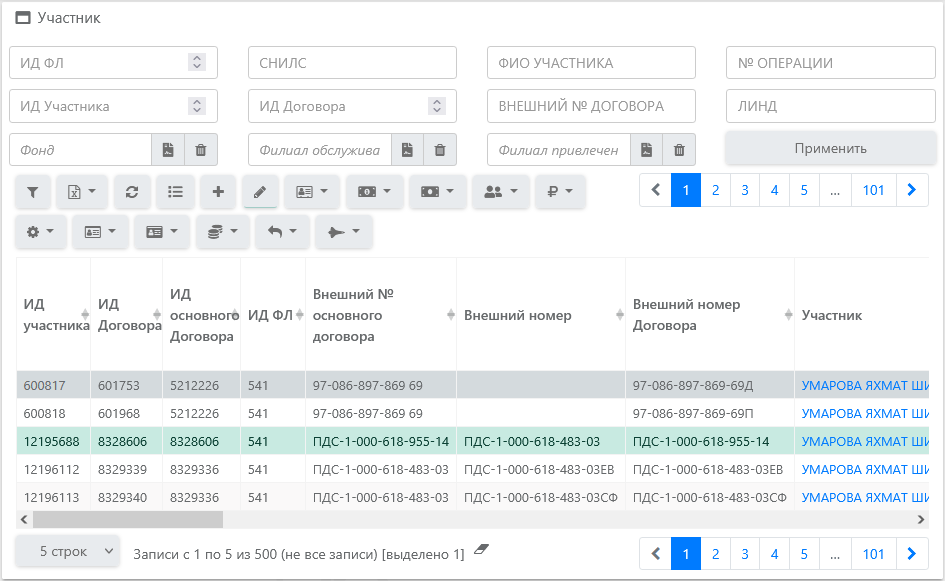Expand the ruble currency dropdown menu
This screenshot has height=581, width=945.
click(x=559, y=191)
